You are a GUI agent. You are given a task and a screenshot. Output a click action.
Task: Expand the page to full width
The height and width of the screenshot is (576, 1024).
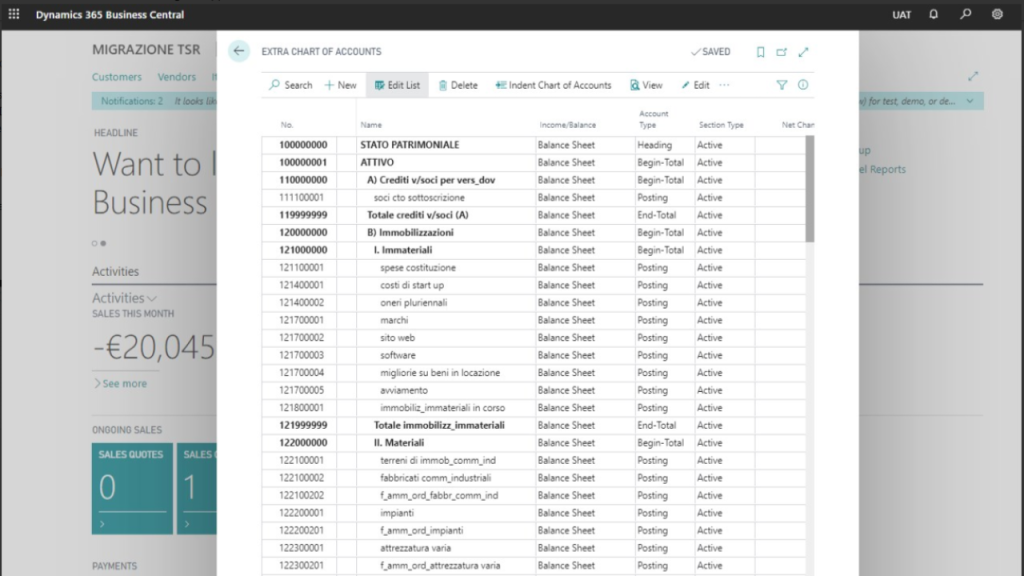pos(803,52)
